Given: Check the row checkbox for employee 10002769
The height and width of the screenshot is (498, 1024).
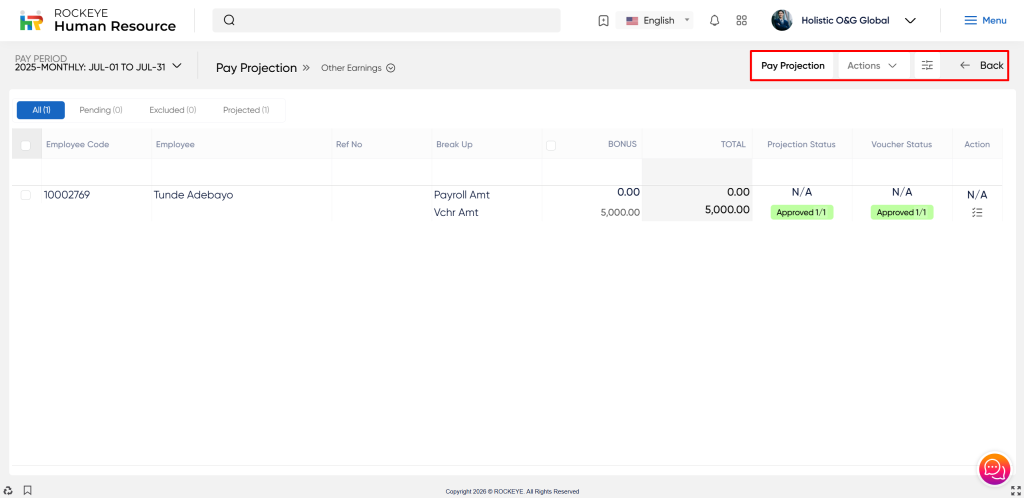Looking at the screenshot, I should point(26,195).
